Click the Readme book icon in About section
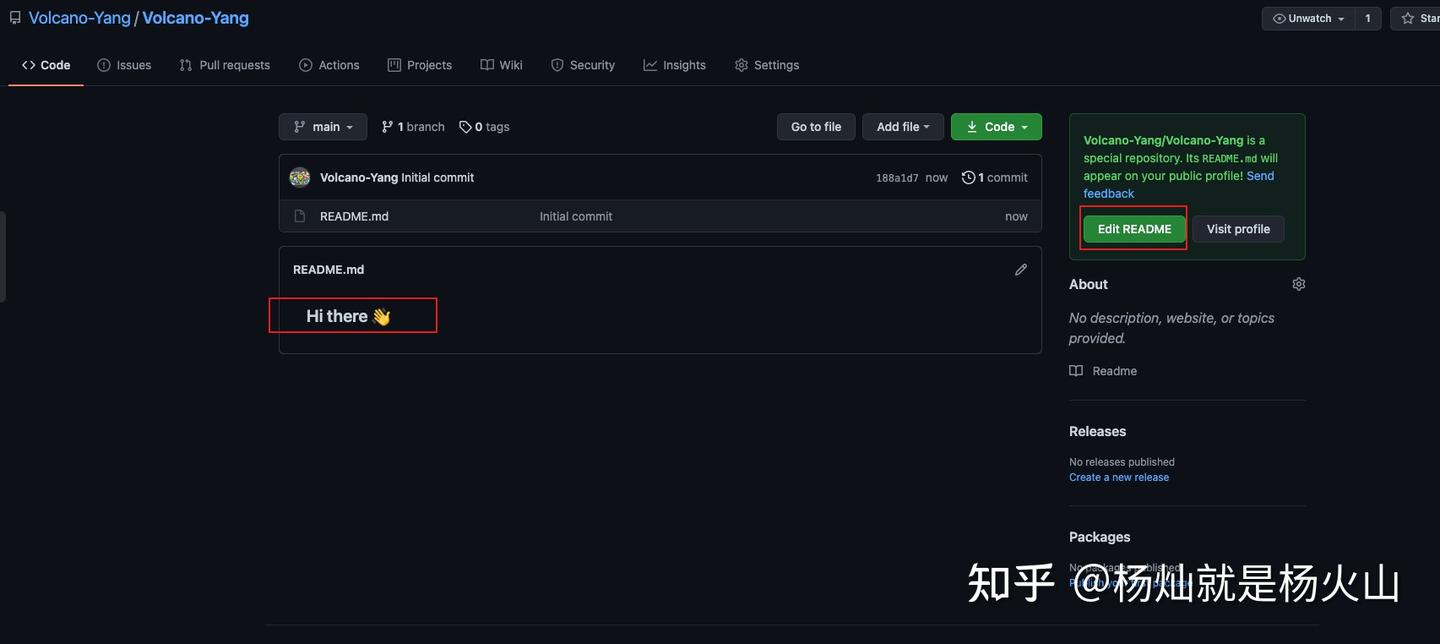 1075,371
